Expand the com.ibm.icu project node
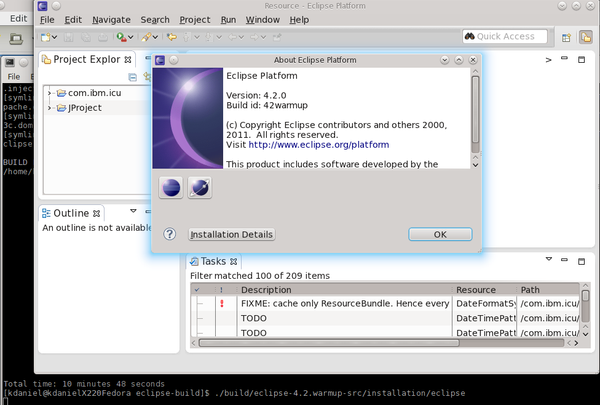Image resolution: width=600 pixels, height=405 pixels. click(49, 93)
